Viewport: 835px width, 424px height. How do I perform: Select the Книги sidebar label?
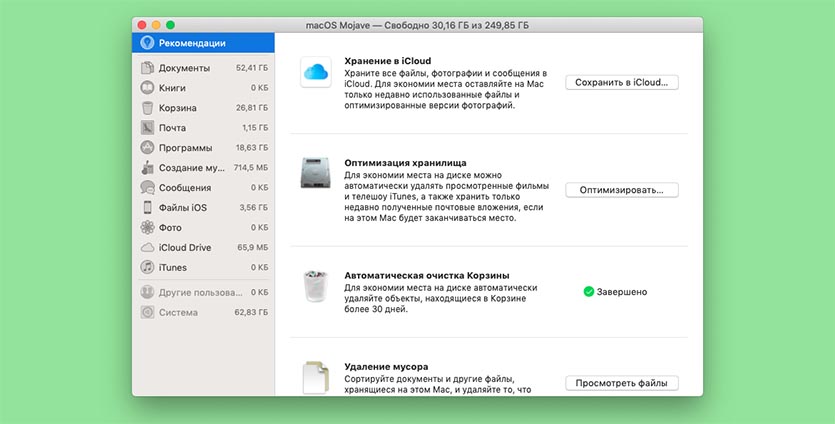coord(172,88)
